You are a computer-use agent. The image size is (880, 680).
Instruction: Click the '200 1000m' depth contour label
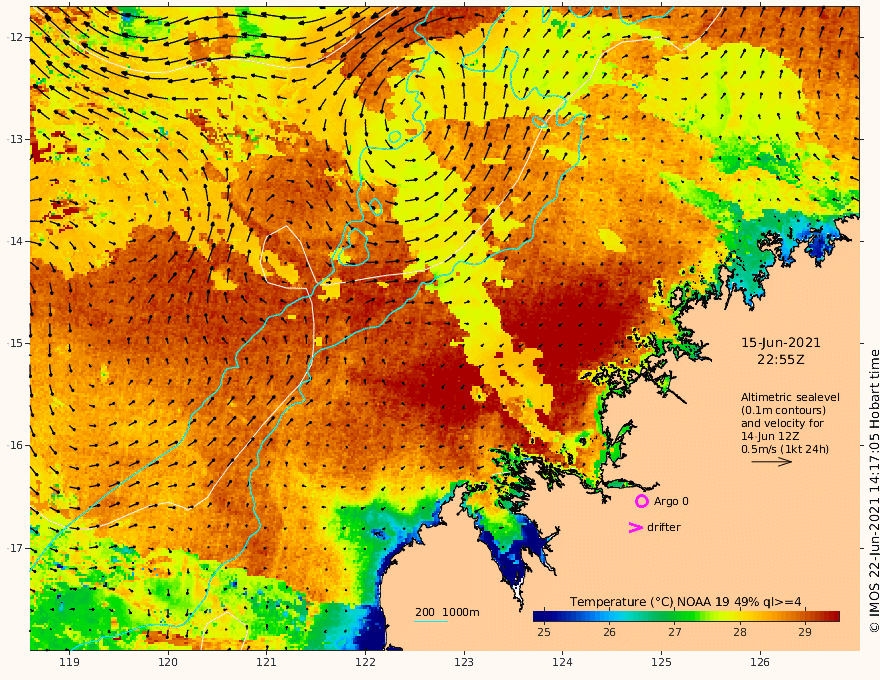pyautogui.click(x=447, y=612)
